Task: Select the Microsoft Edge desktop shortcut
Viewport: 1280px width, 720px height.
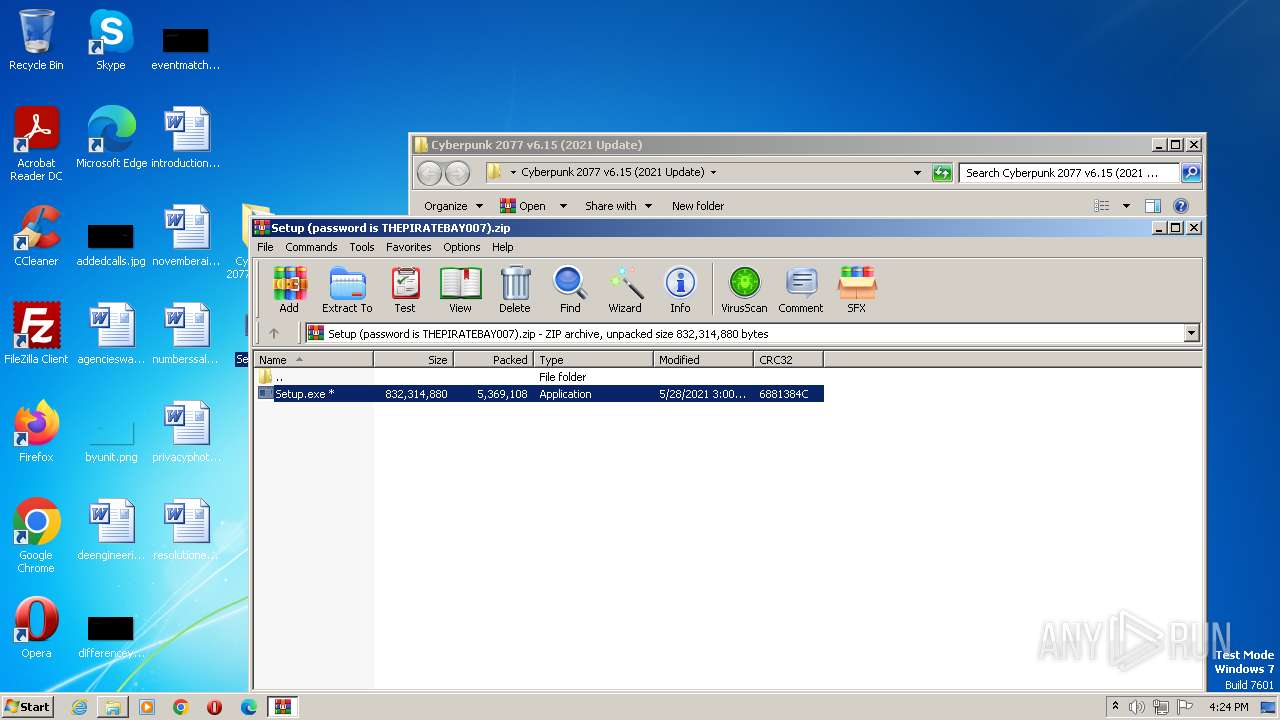Action: point(111,138)
